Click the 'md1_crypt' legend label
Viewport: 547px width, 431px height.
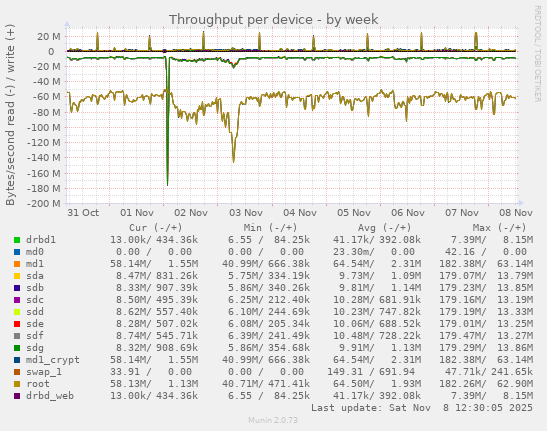point(53,360)
